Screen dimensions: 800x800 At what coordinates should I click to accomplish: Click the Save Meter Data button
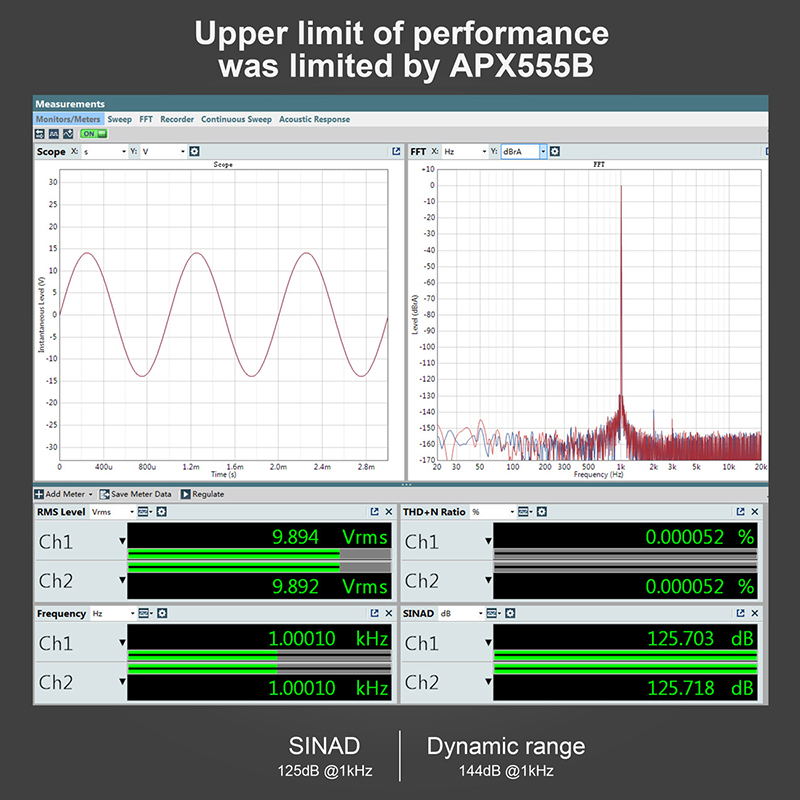tap(136, 494)
